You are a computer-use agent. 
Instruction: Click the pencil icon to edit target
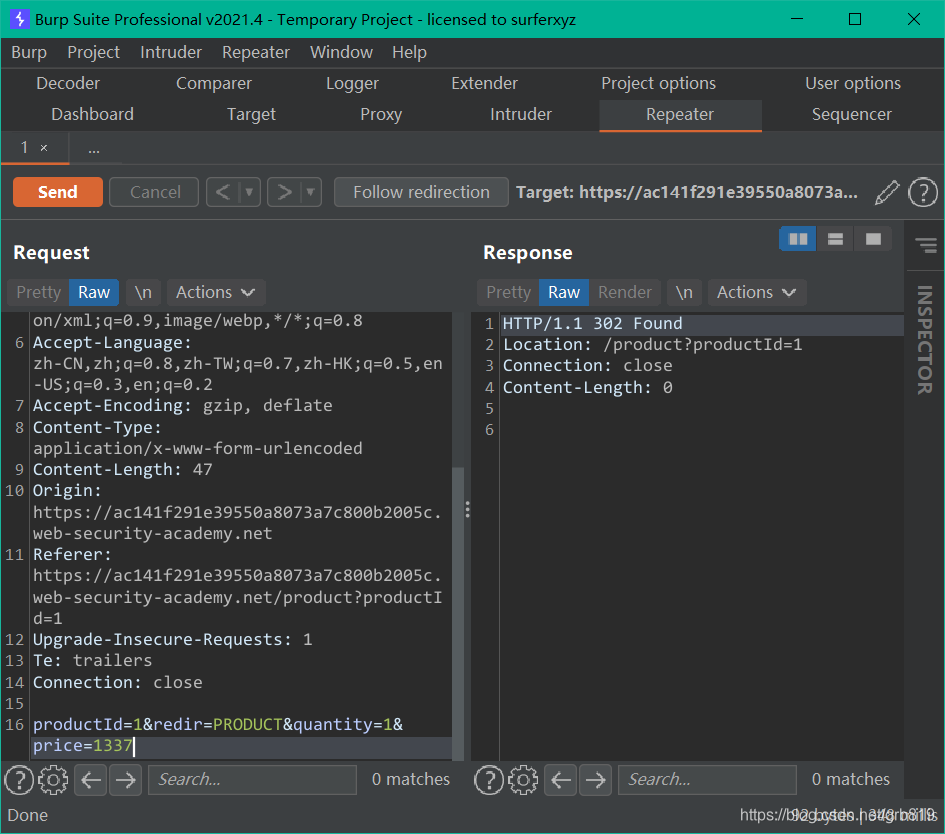(887, 192)
